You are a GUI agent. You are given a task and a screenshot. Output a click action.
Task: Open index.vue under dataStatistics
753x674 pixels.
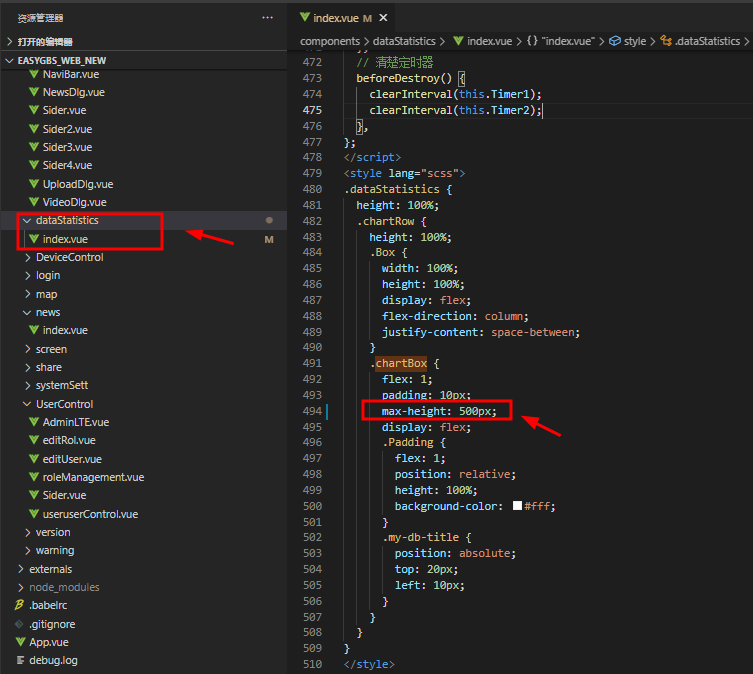pos(65,239)
